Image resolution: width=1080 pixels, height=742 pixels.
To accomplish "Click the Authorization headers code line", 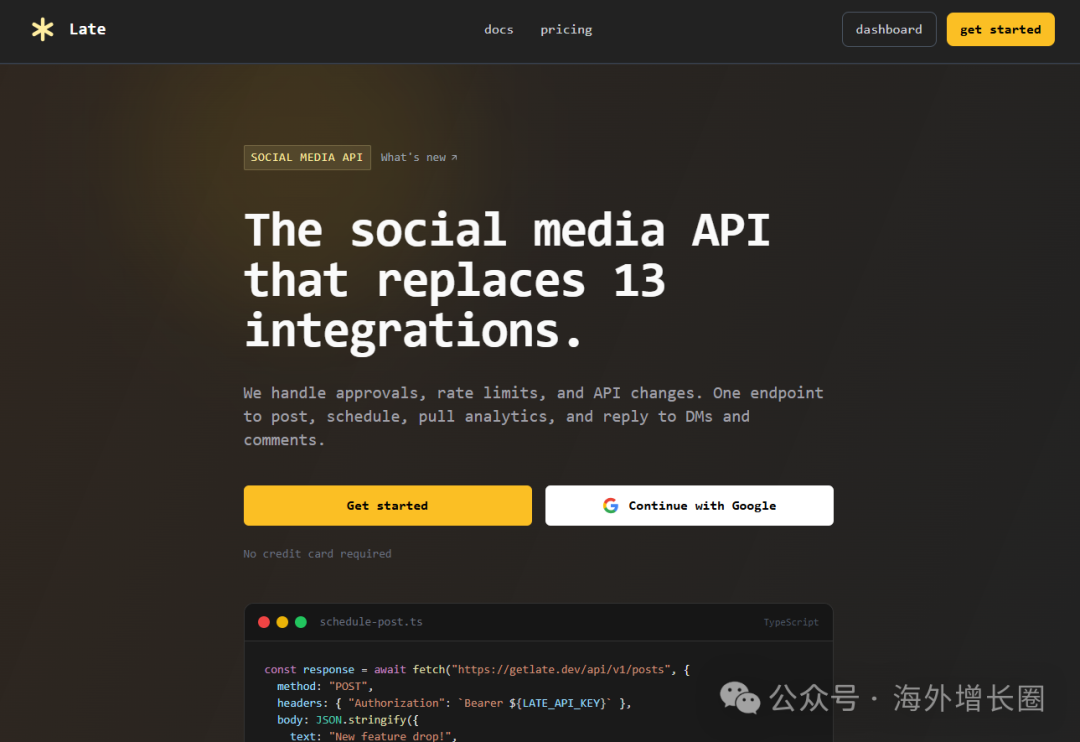I will [x=454, y=703].
